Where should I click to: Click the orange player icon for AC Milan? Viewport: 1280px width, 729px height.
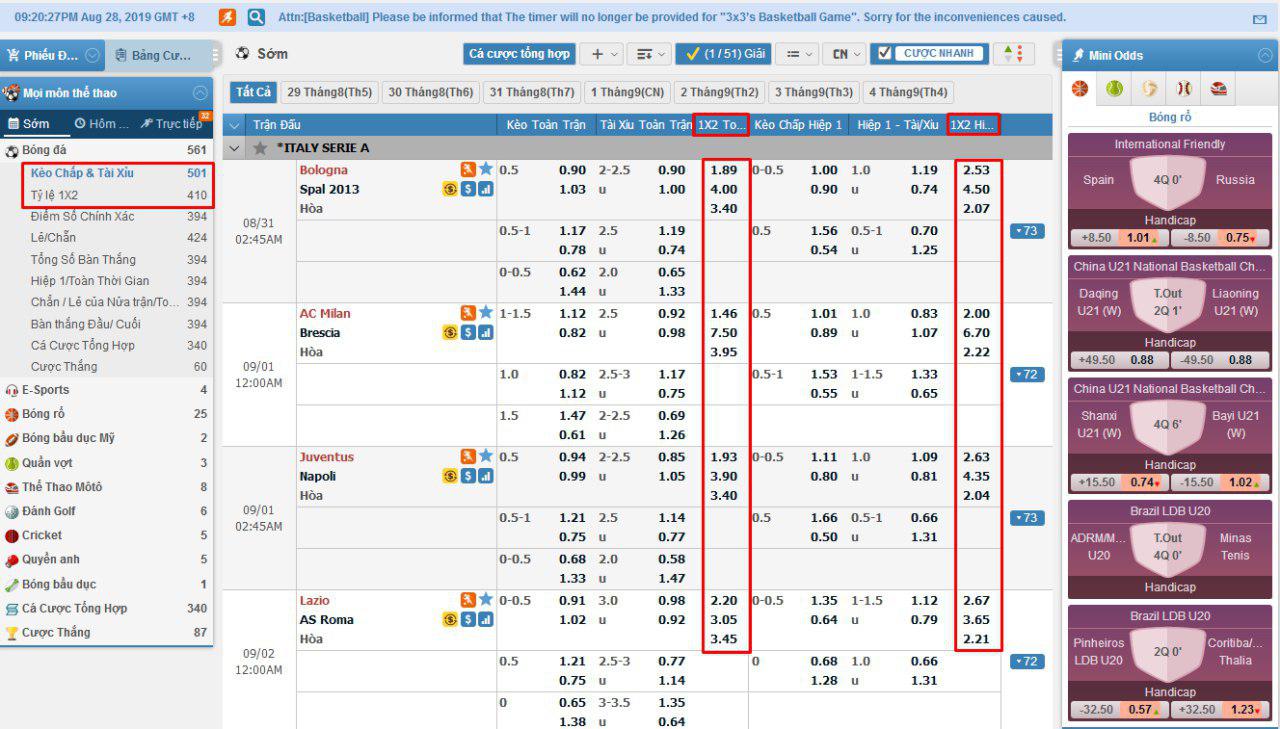tap(468, 313)
